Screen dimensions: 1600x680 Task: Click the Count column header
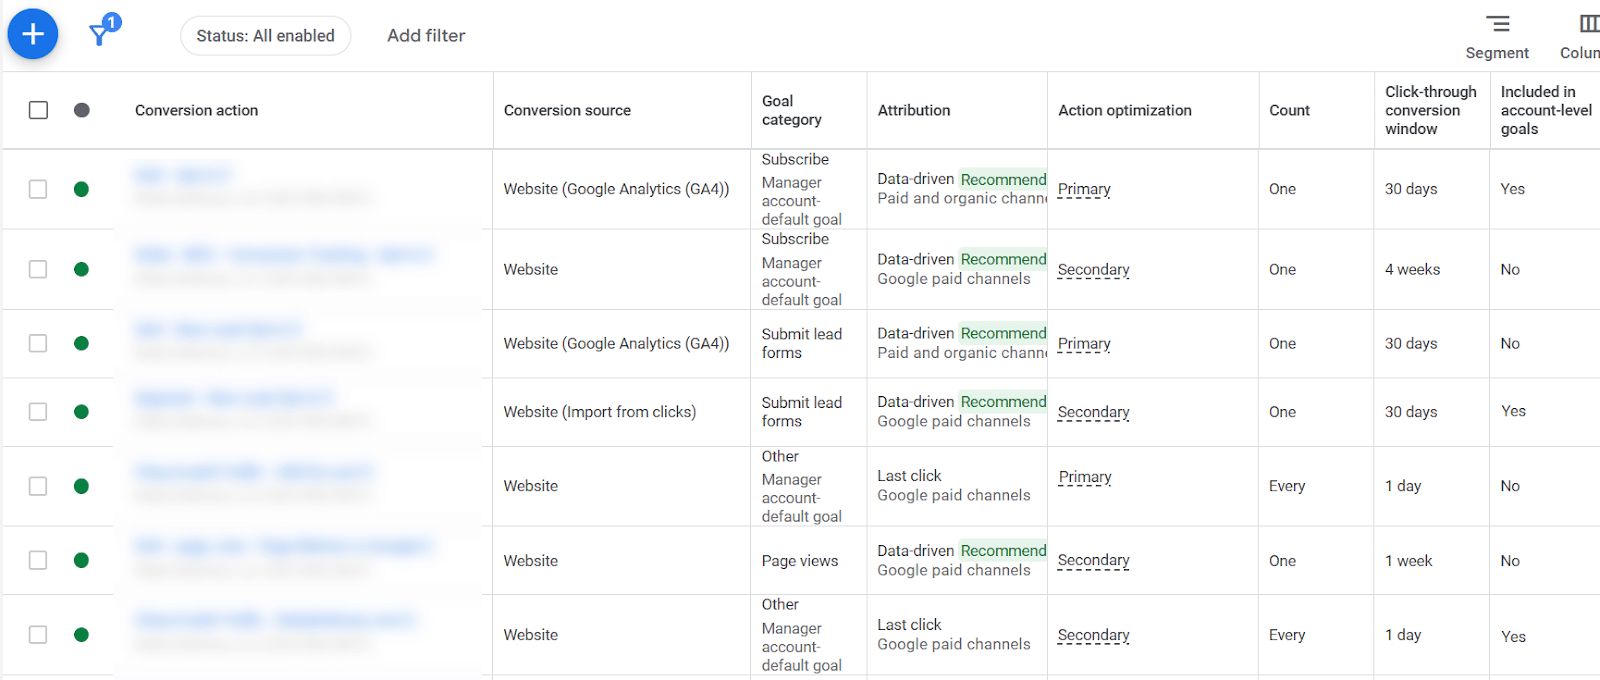pyautogui.click(x=1289, y=110)
